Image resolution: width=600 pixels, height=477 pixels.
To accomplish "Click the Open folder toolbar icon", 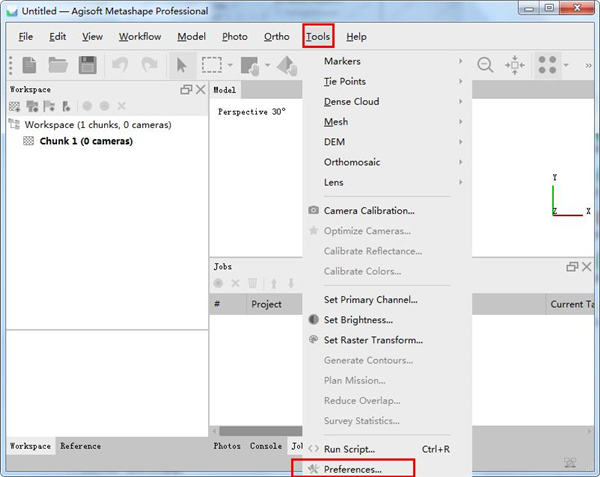I will pyautogui.click(x=58, y=65).
